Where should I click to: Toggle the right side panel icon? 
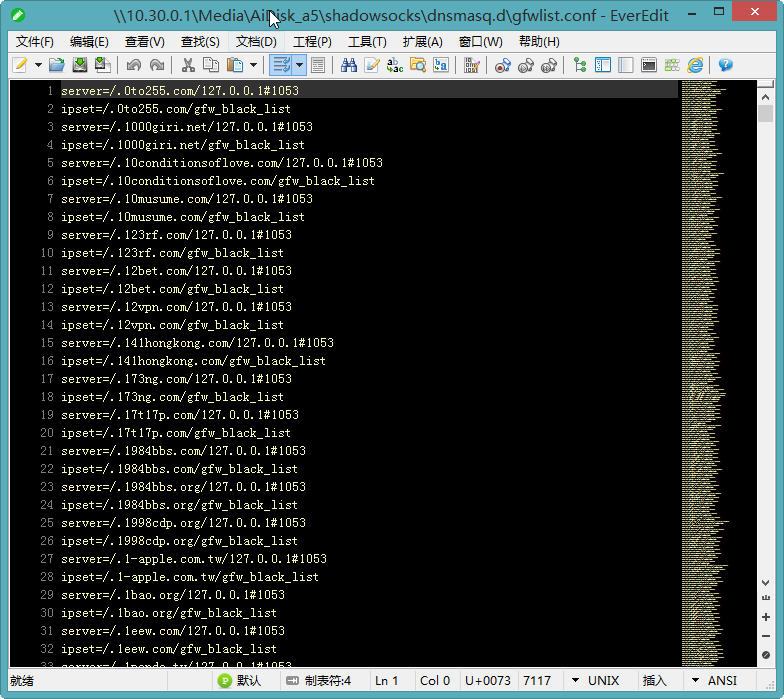626,65
